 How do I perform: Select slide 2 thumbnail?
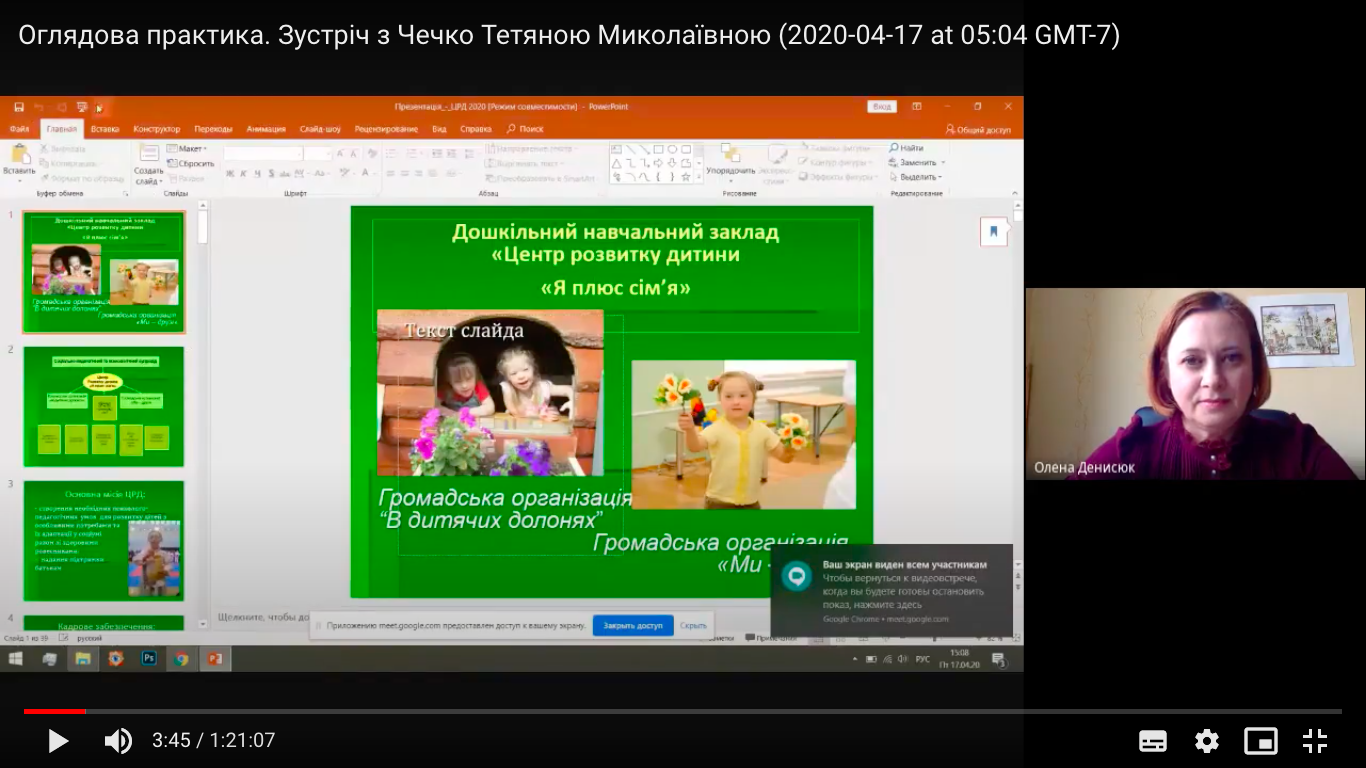(103, 406)
